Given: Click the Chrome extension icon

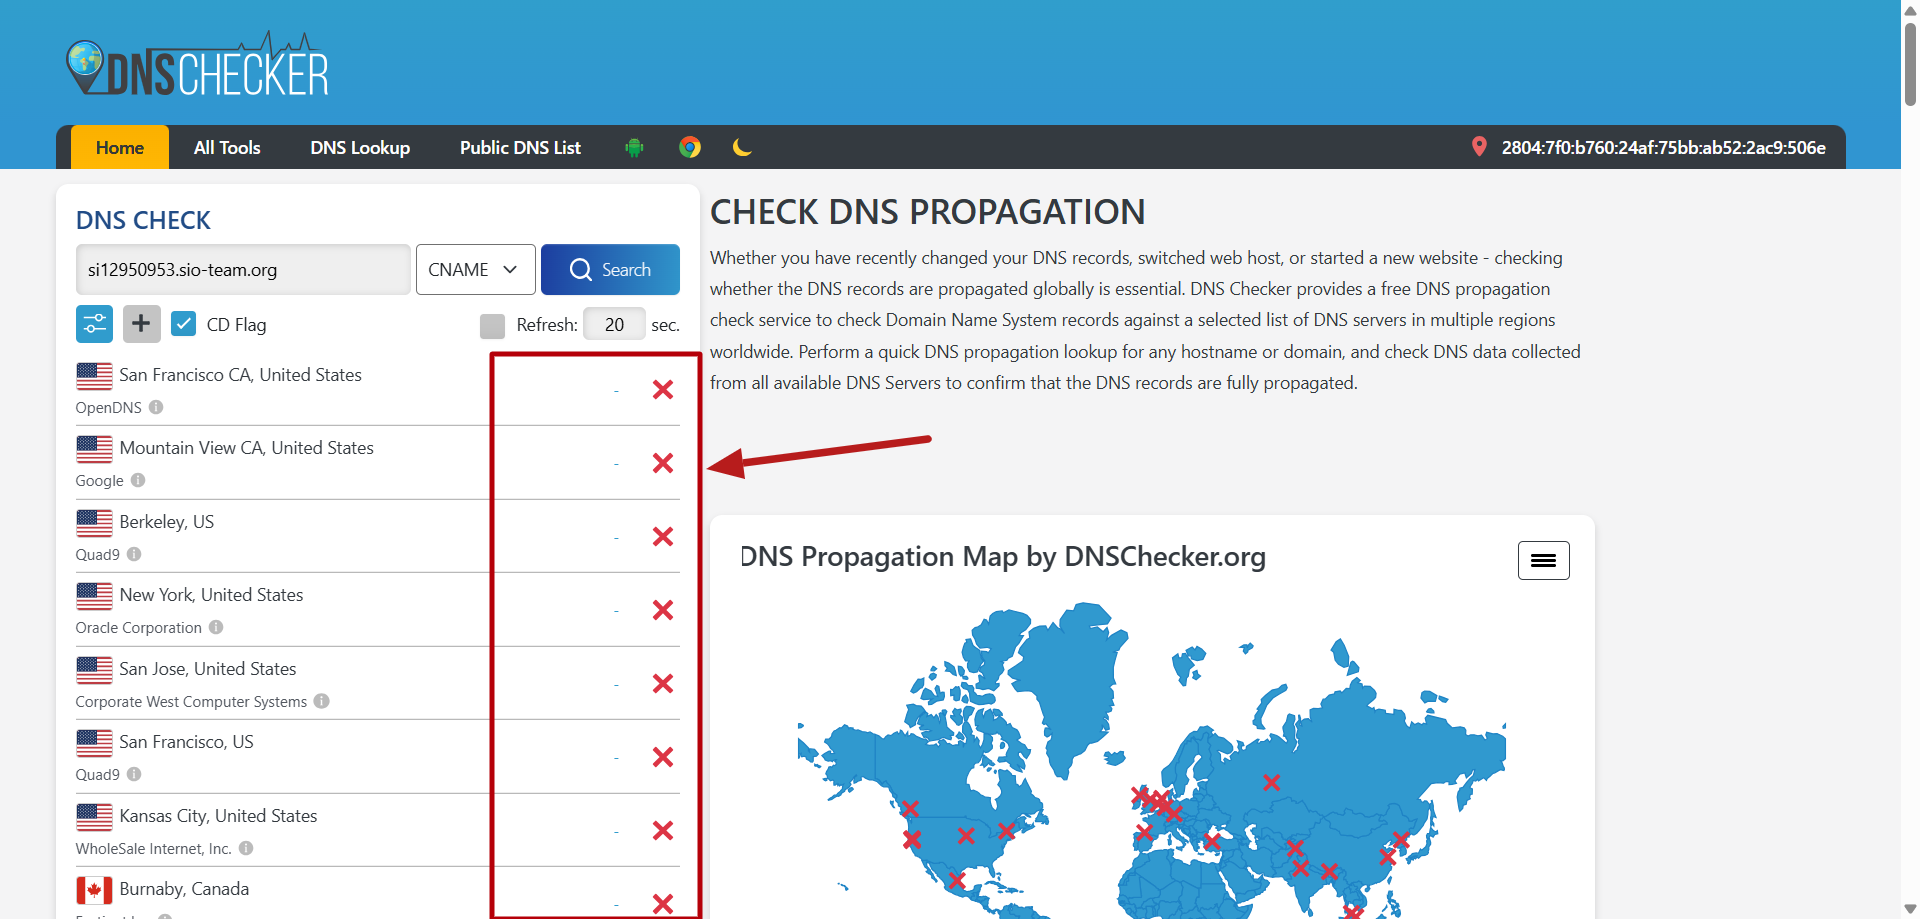Looking at the screenshot, I should click(690, 147).
